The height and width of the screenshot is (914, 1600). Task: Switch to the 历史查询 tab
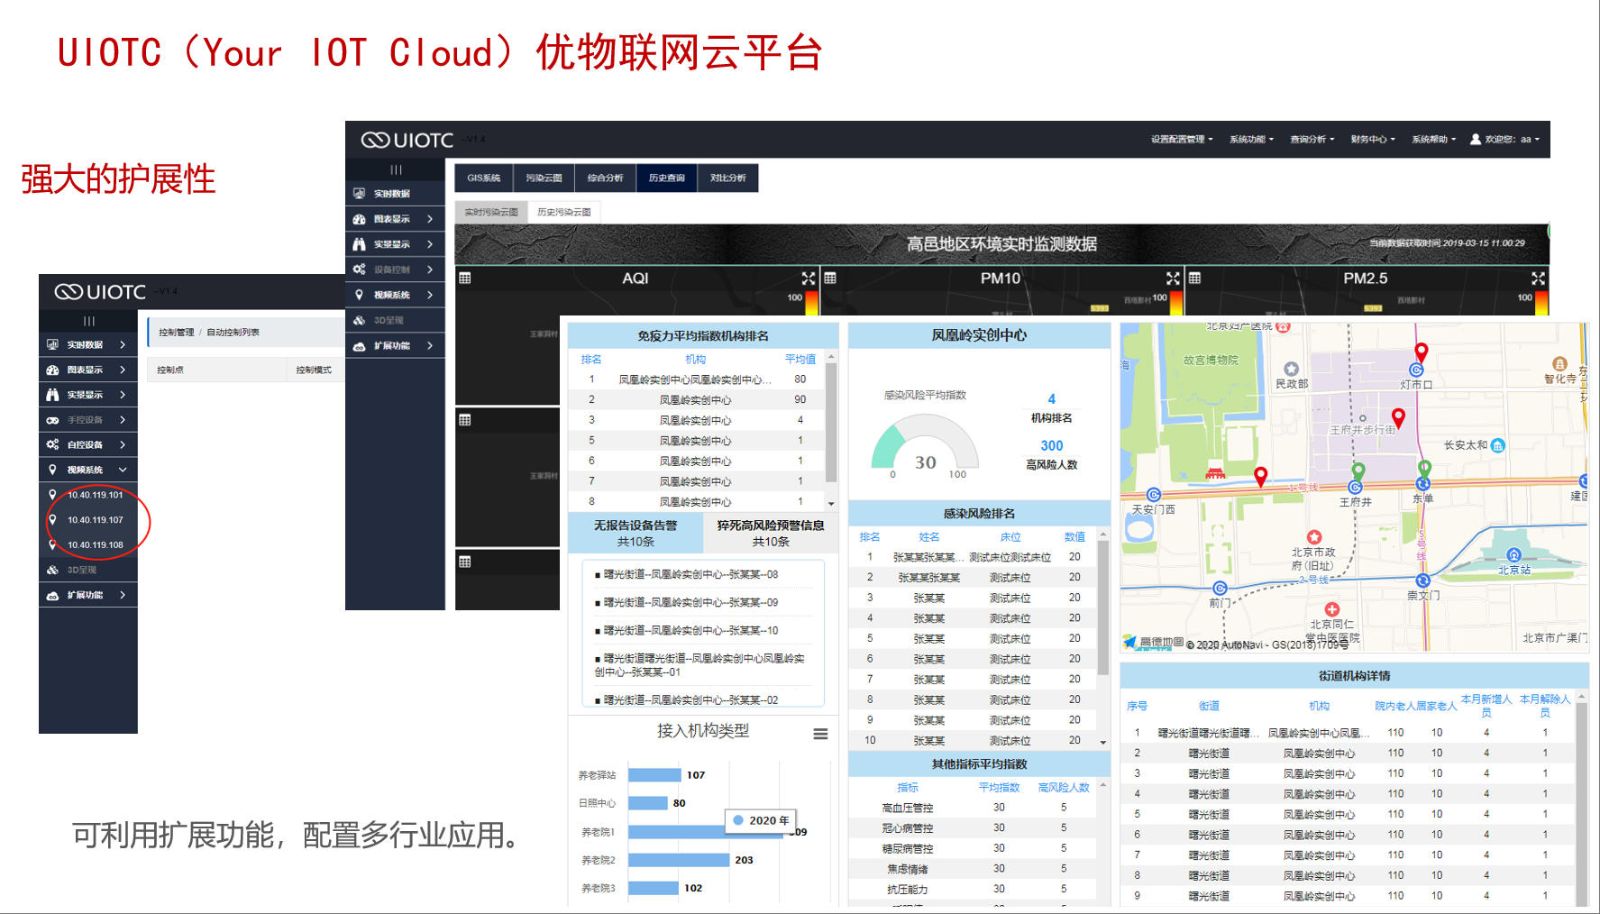pos(666,178)
